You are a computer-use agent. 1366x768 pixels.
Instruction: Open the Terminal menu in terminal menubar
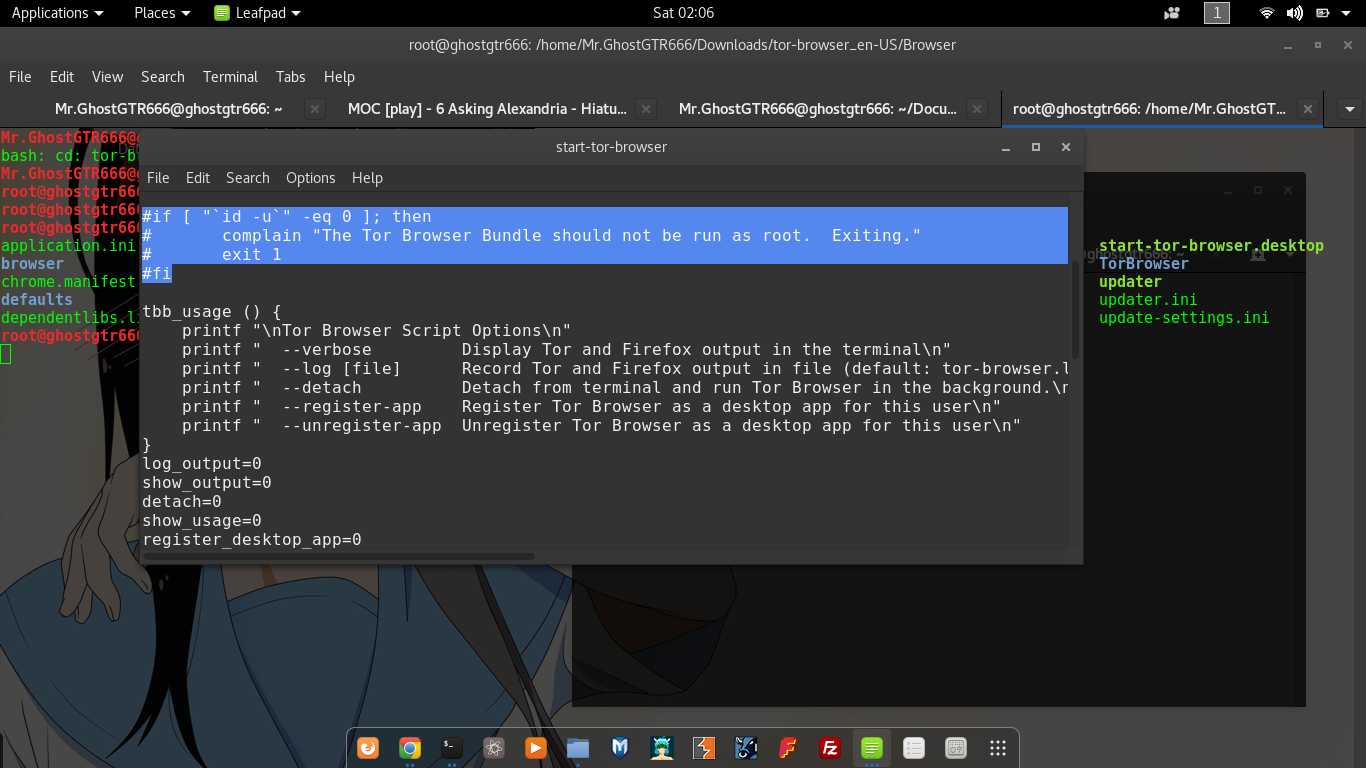pyautogui.click(x=230, y=77)
